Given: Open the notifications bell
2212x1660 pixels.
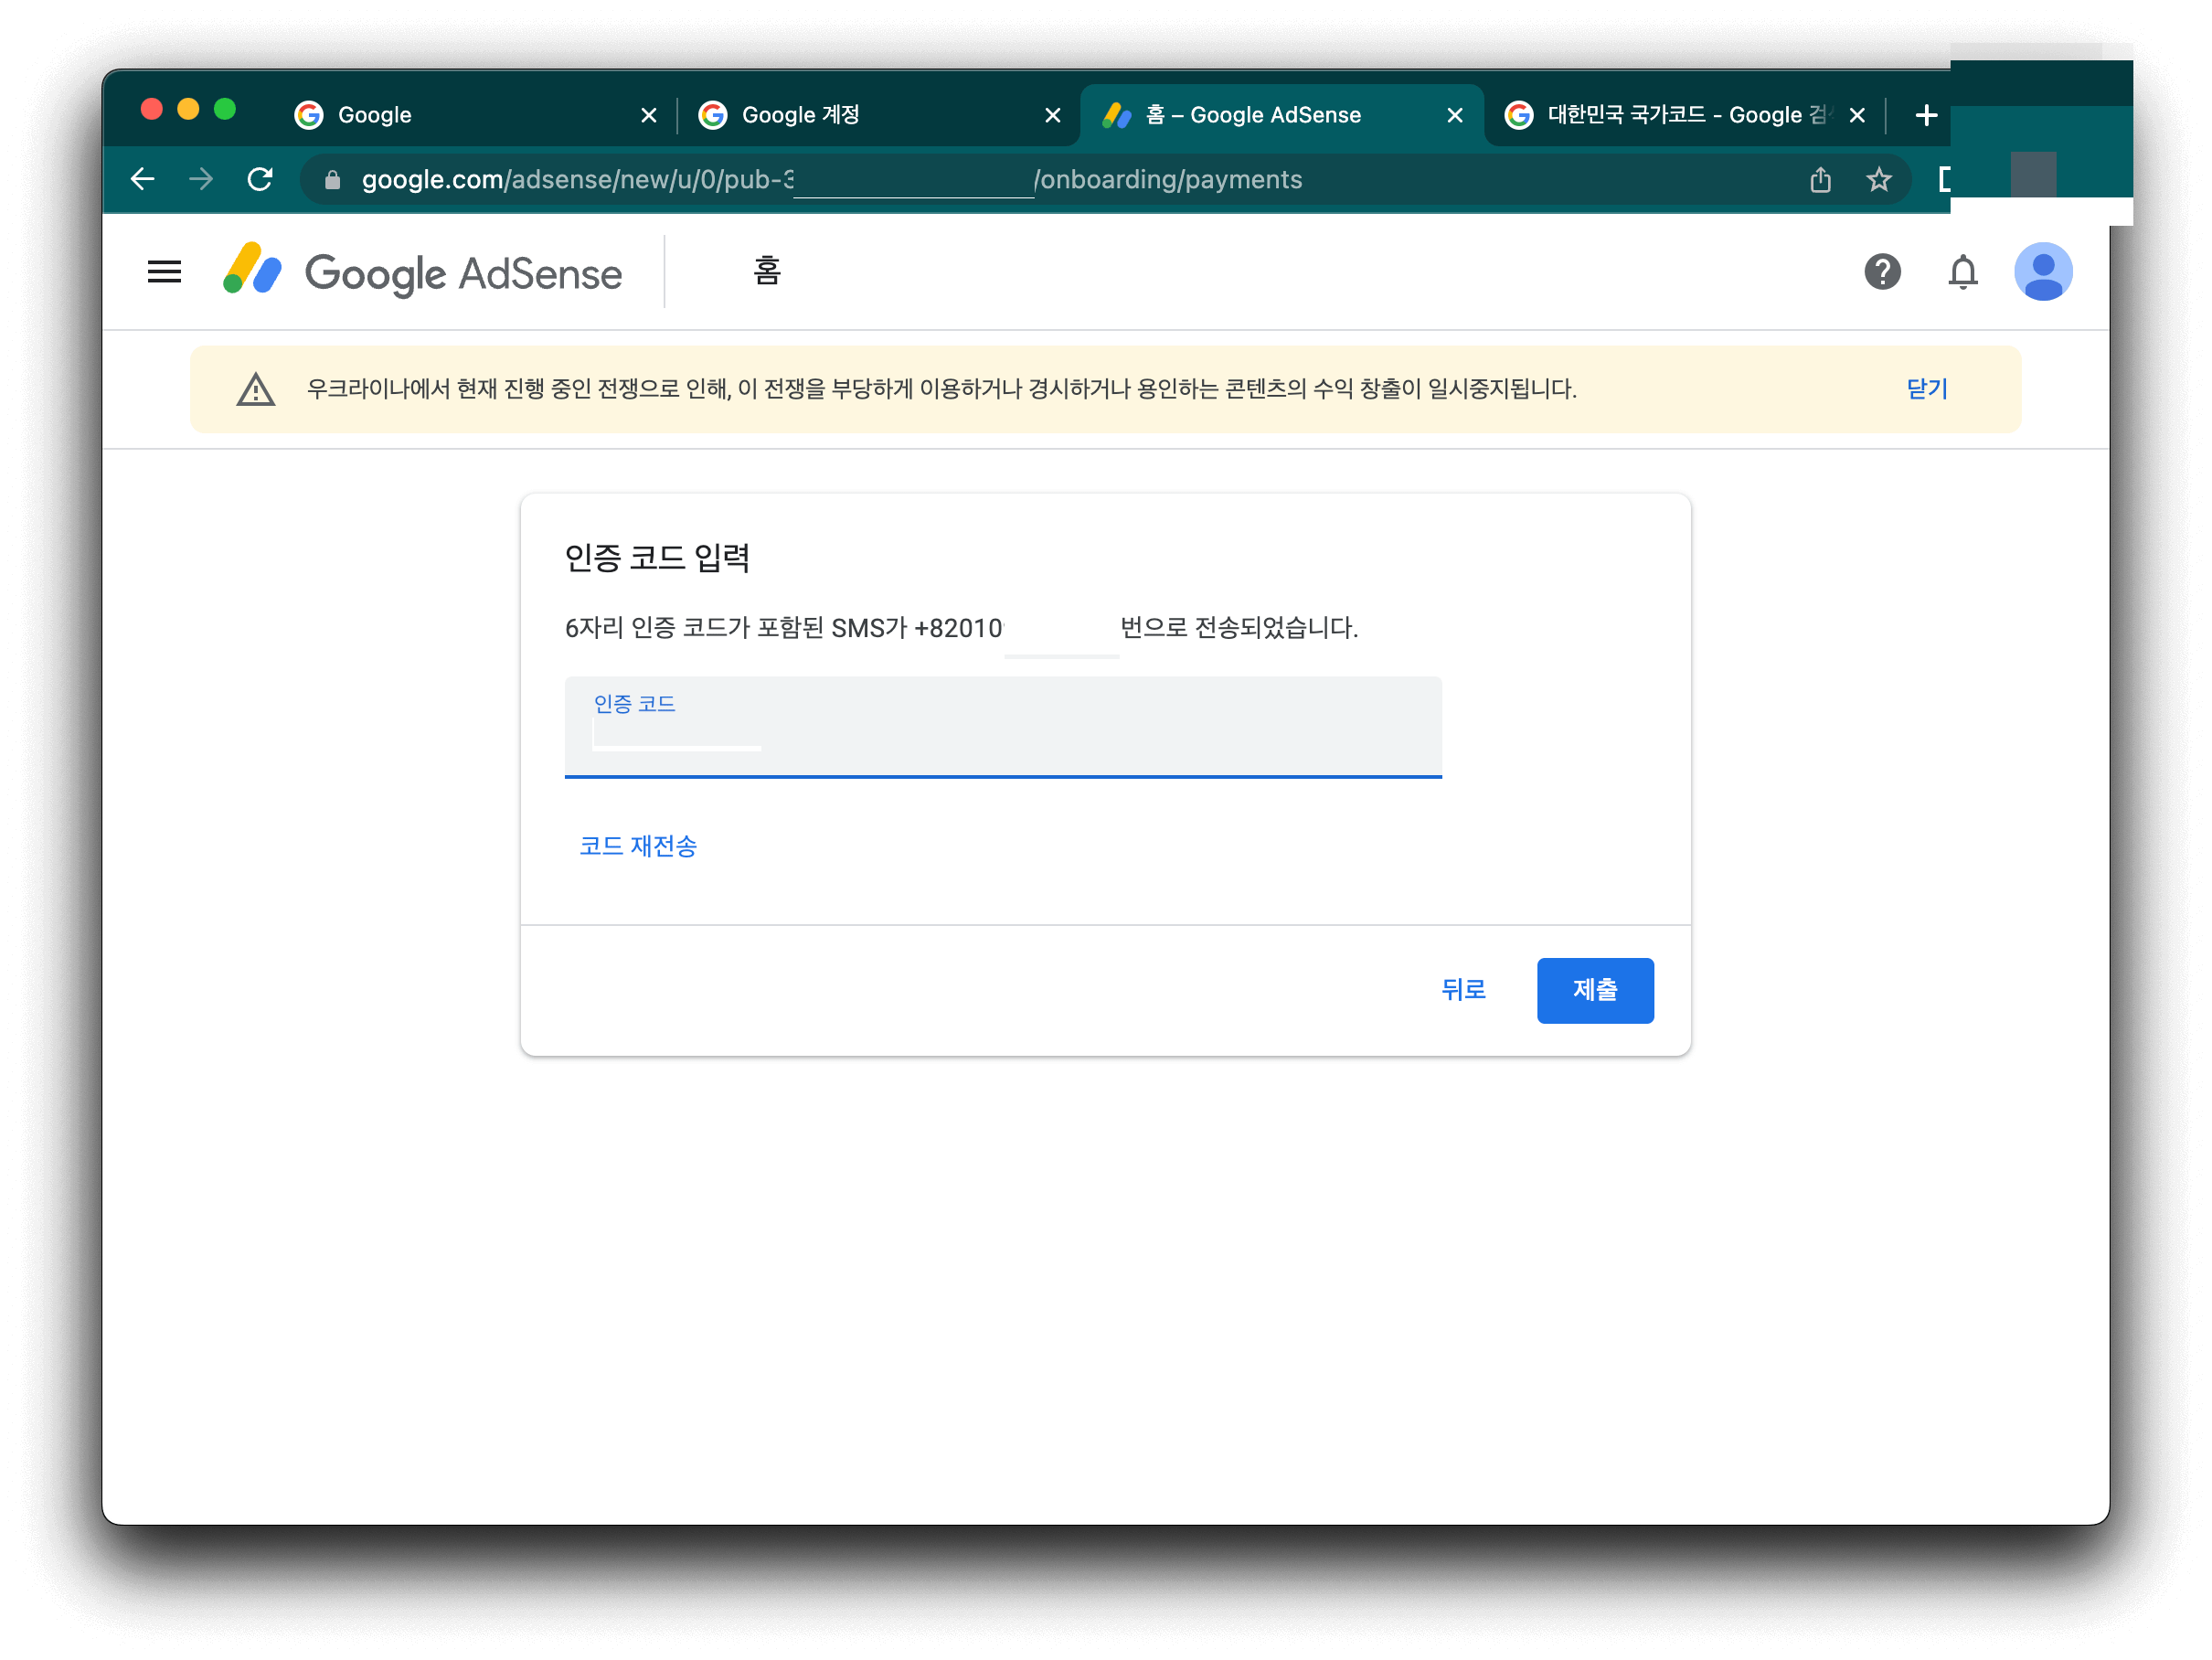Looking at the screenshot, I should 1963,272.
